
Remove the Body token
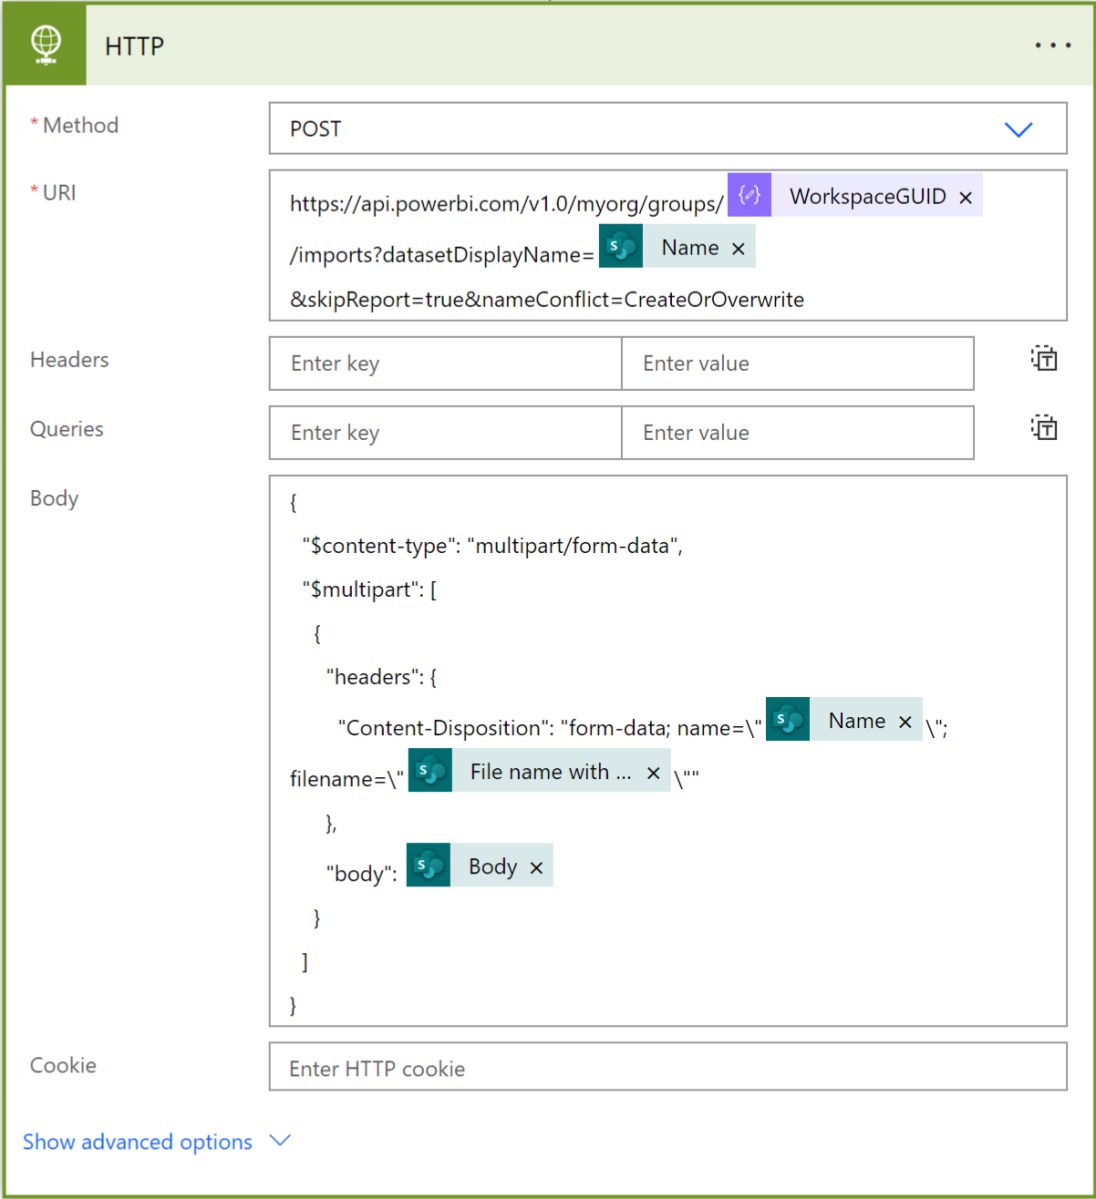point(535,866)
